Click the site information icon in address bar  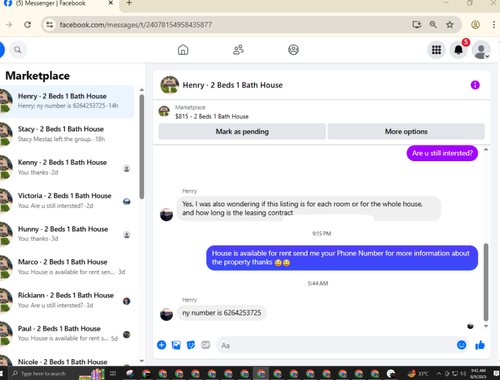[x=50, y=25]
